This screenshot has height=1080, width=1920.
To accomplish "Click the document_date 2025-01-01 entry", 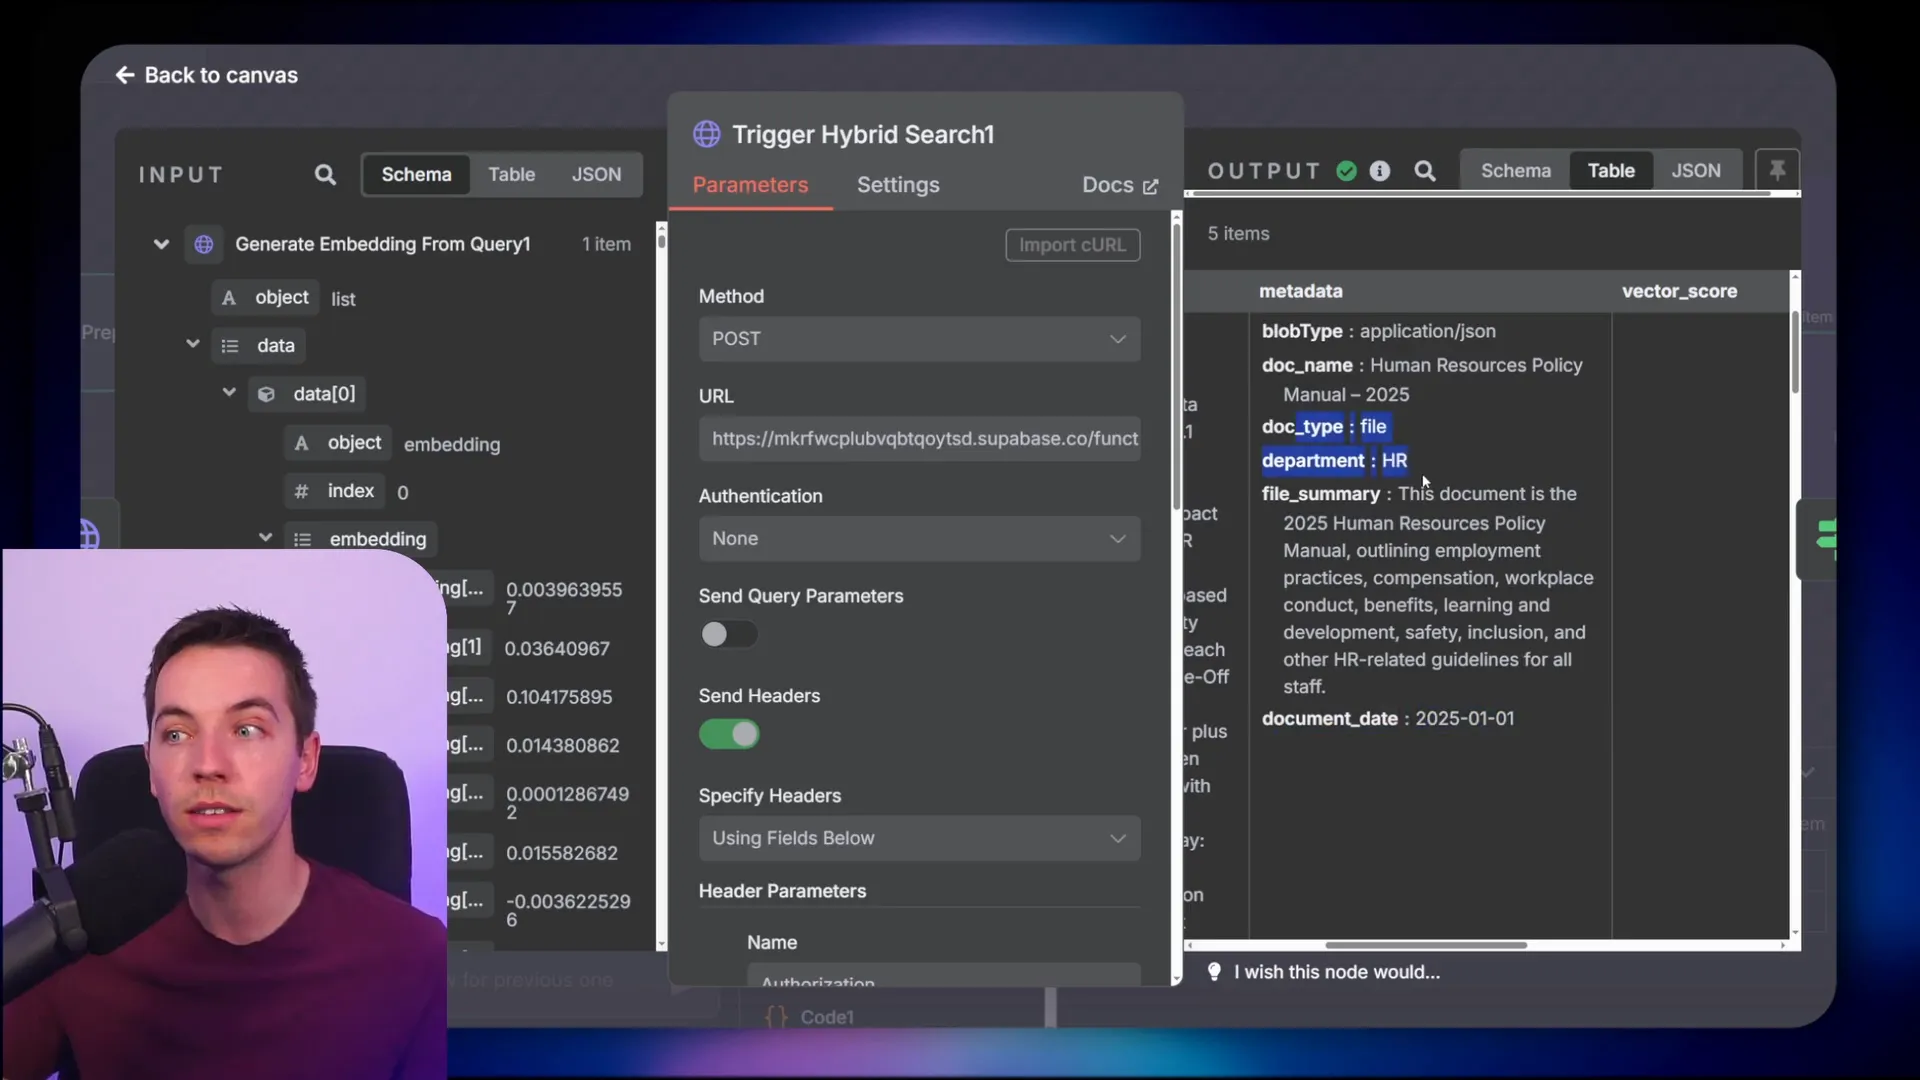I will click(x=1388, y=719).
